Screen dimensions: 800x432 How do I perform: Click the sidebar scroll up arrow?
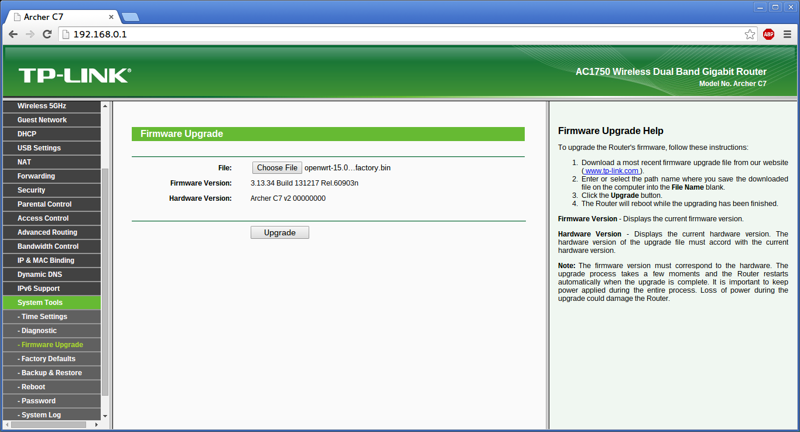(x=105, y=106)
